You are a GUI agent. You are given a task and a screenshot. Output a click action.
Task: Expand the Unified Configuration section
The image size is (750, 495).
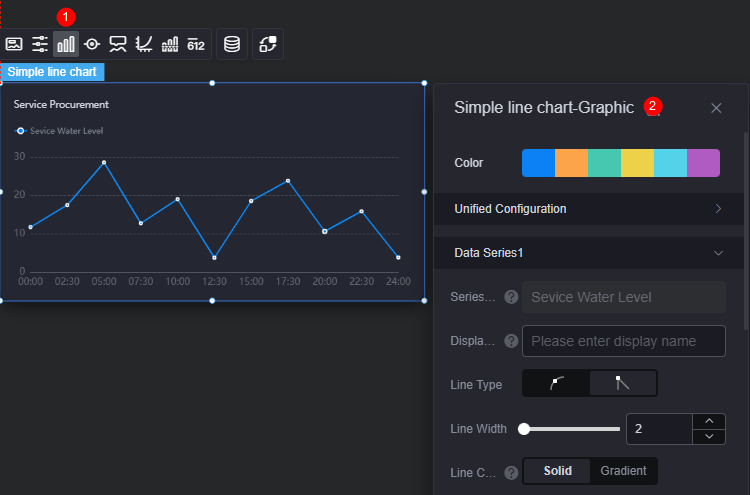coord(589,209)
